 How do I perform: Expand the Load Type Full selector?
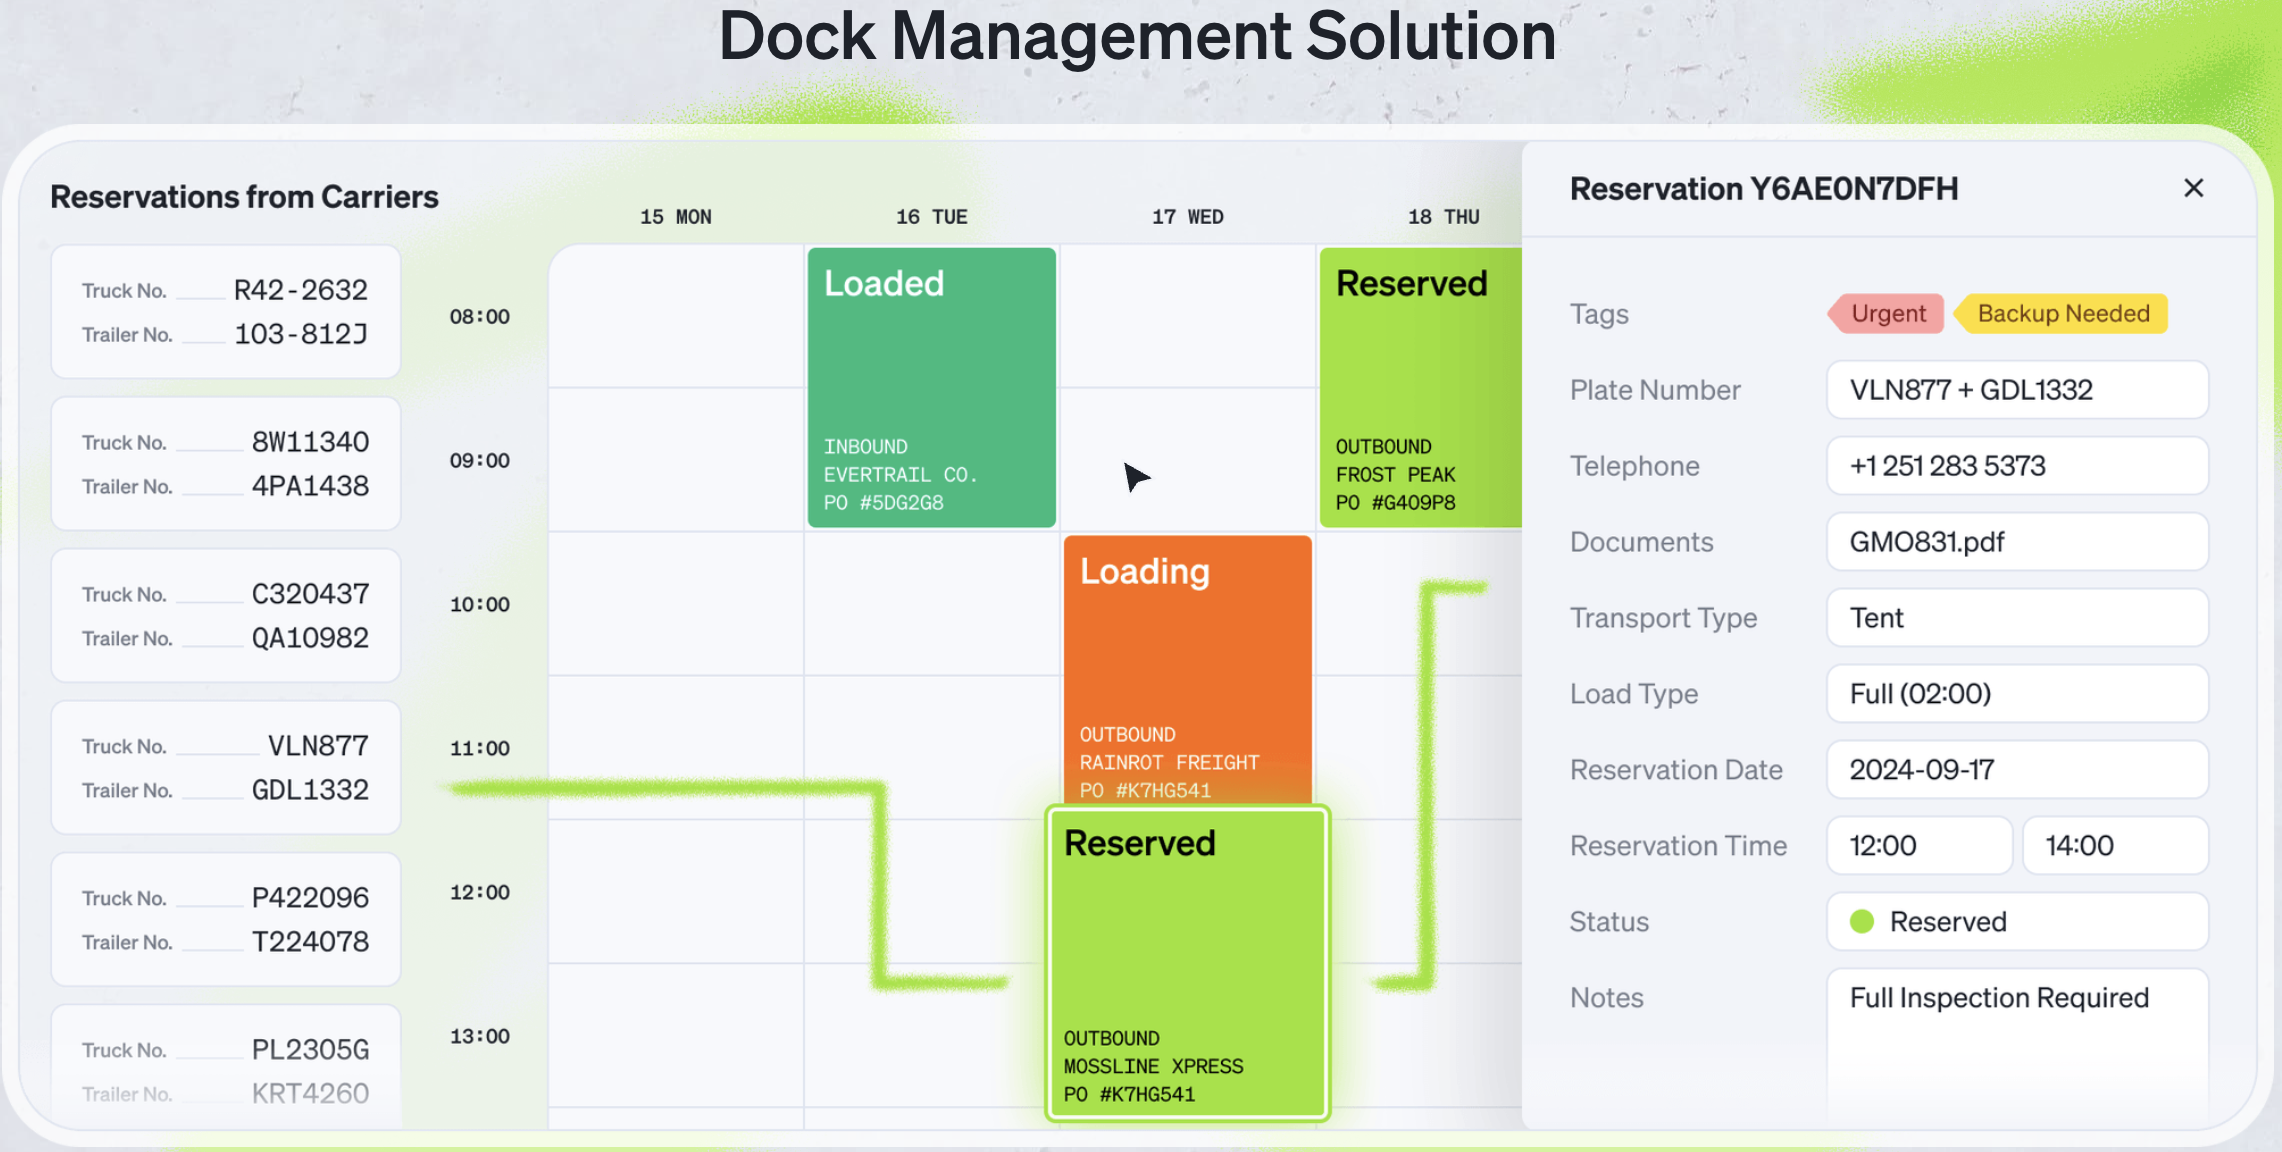2016,694
